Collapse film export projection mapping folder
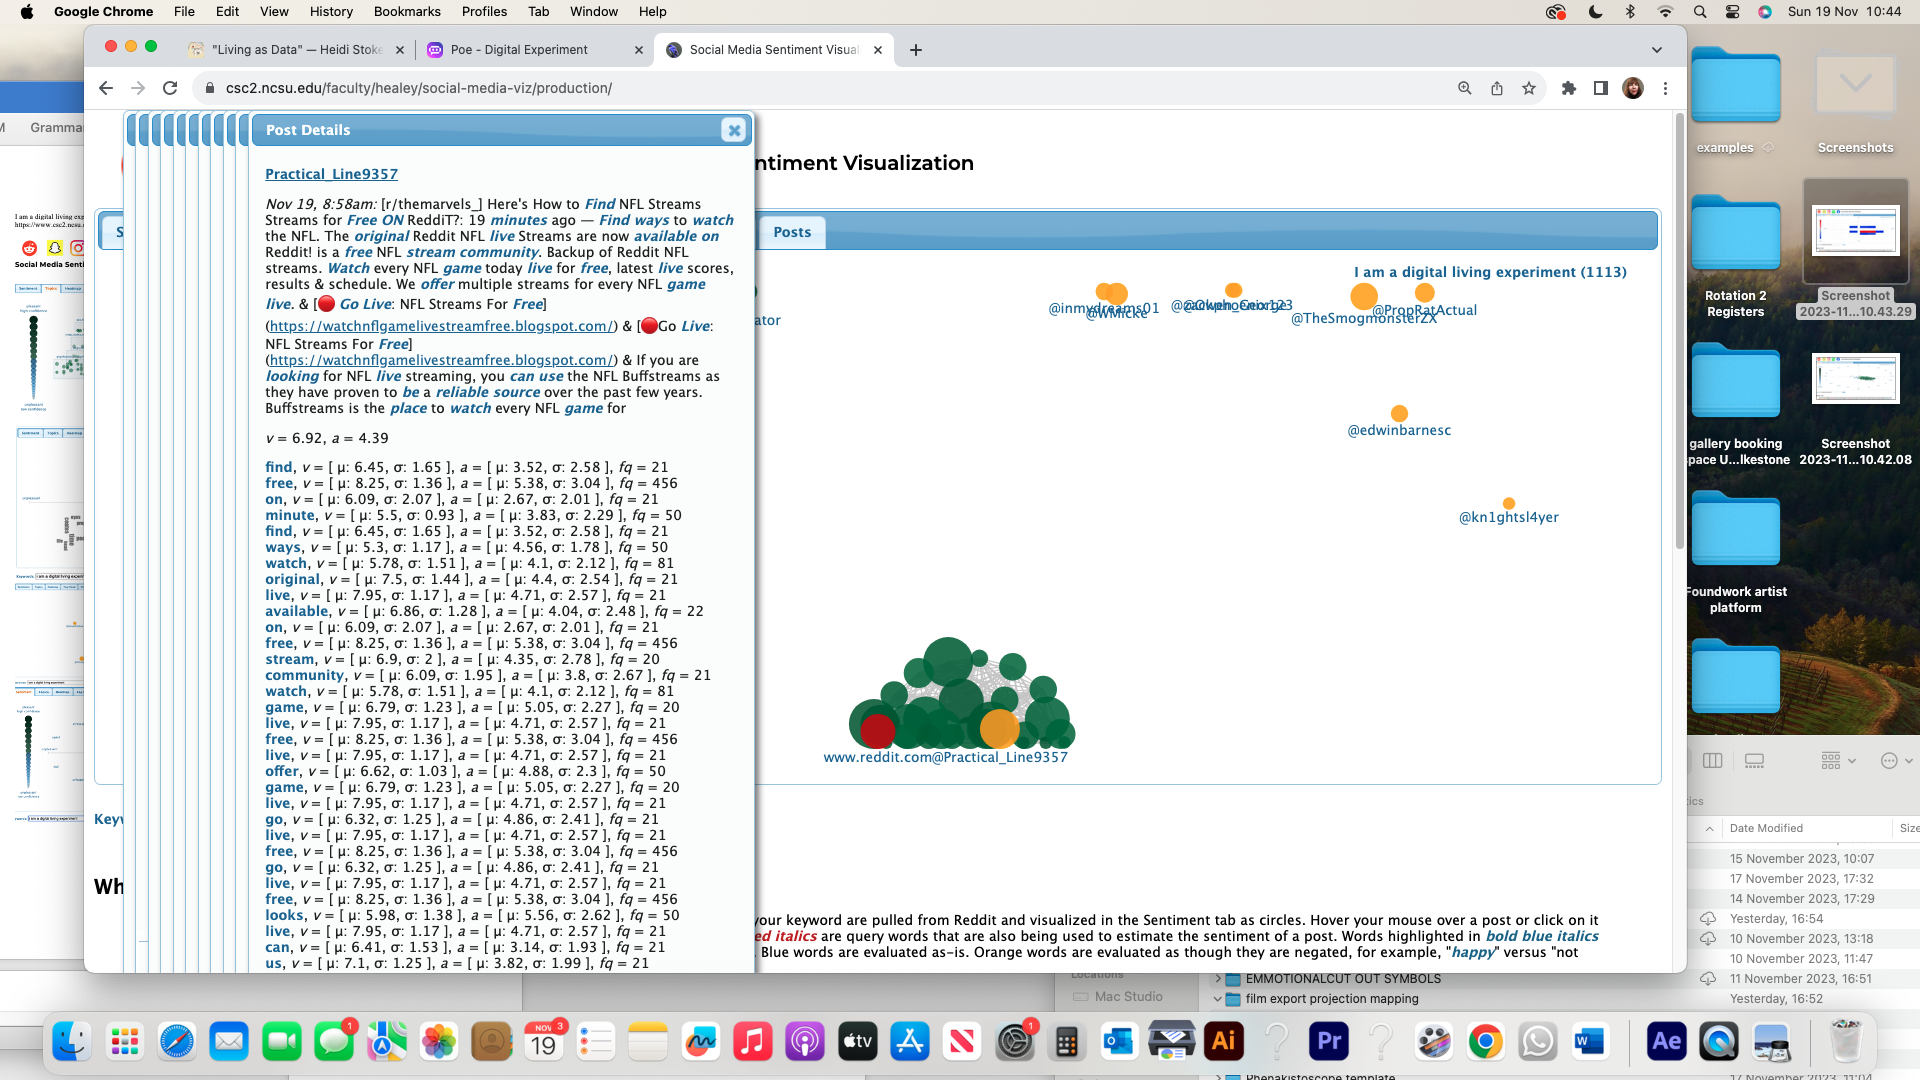1920x1080 pixels. (x=1217, y=999)
